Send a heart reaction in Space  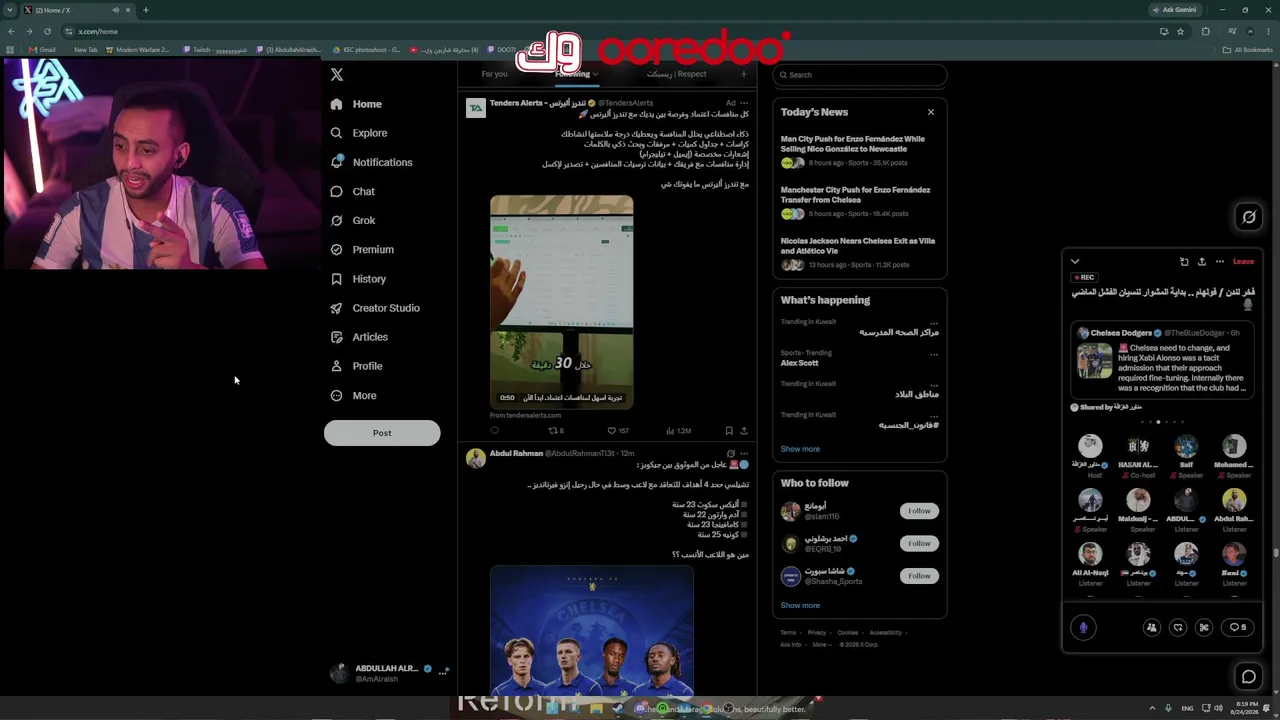pyautogui.click(x=1178, y=627)
